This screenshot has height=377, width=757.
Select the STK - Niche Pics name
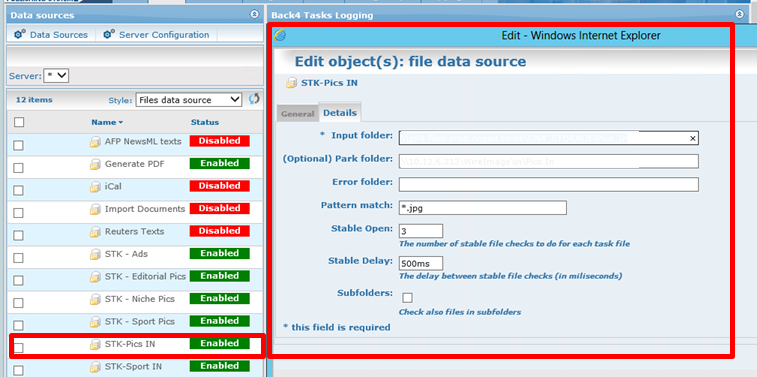click(x=140, y=299)
